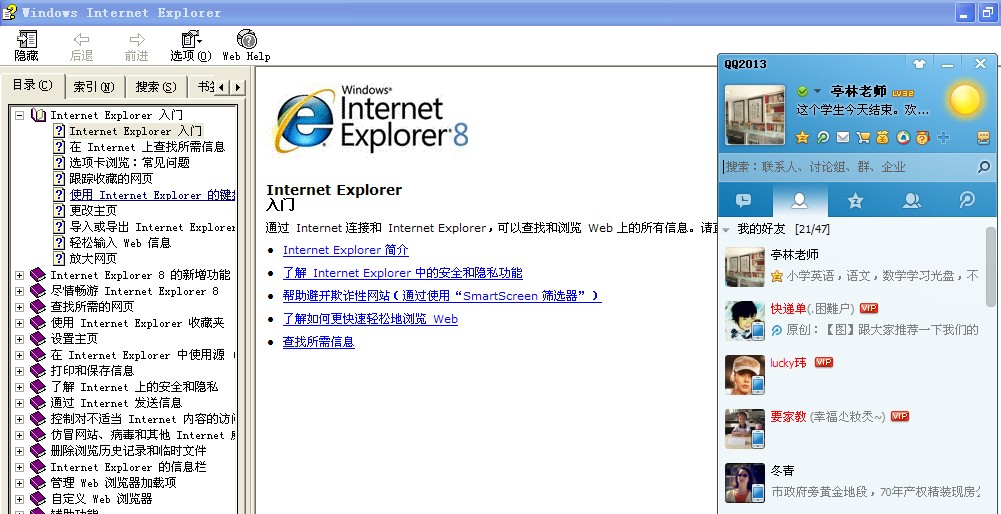Click question icon beside 使用 Internet Explorer 的键
1001x514 pixels.
point(59,195)
